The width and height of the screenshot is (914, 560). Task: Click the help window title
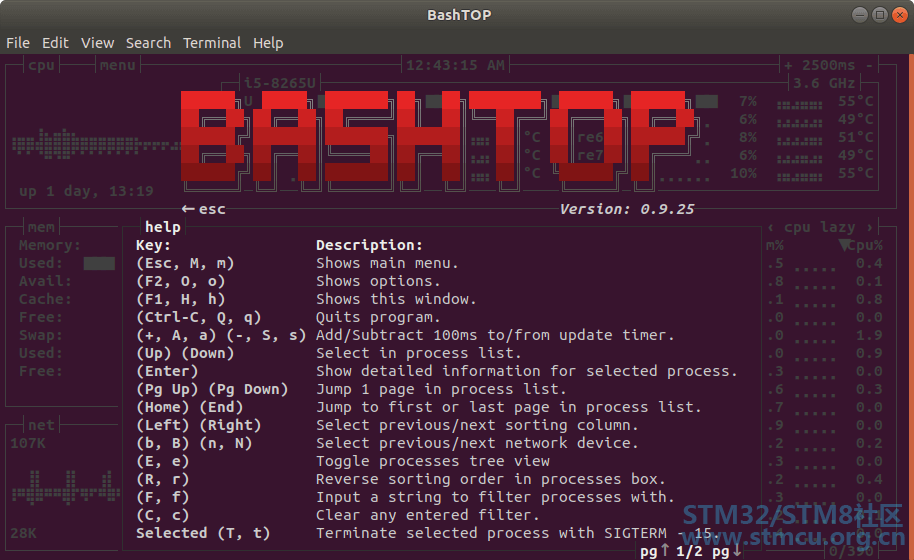point(163,227)
